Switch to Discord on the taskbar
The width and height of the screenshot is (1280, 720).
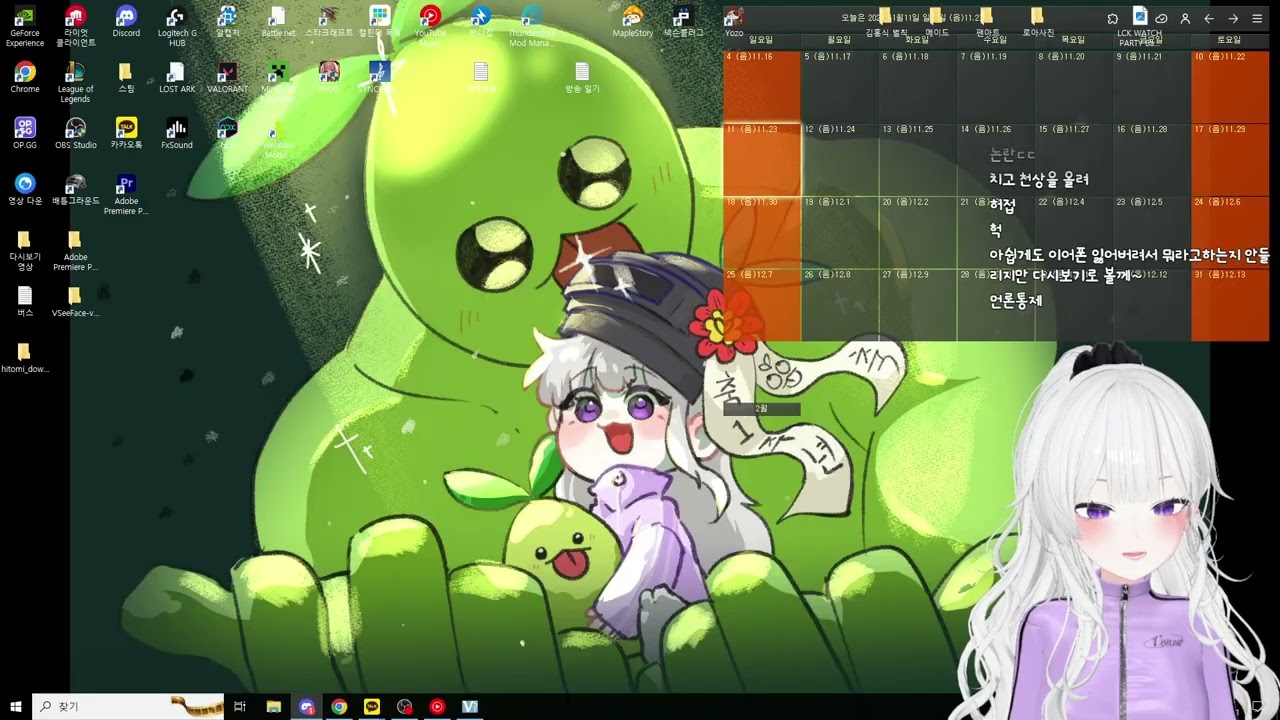coord(307,706)
